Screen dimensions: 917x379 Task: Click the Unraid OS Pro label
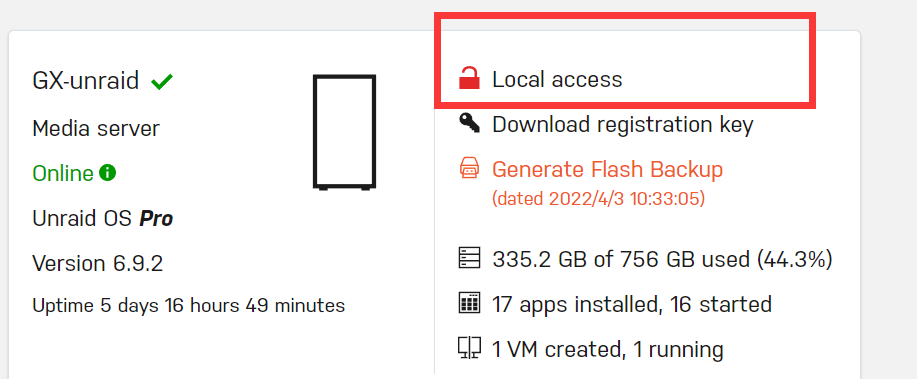click(x=103, y=219)
